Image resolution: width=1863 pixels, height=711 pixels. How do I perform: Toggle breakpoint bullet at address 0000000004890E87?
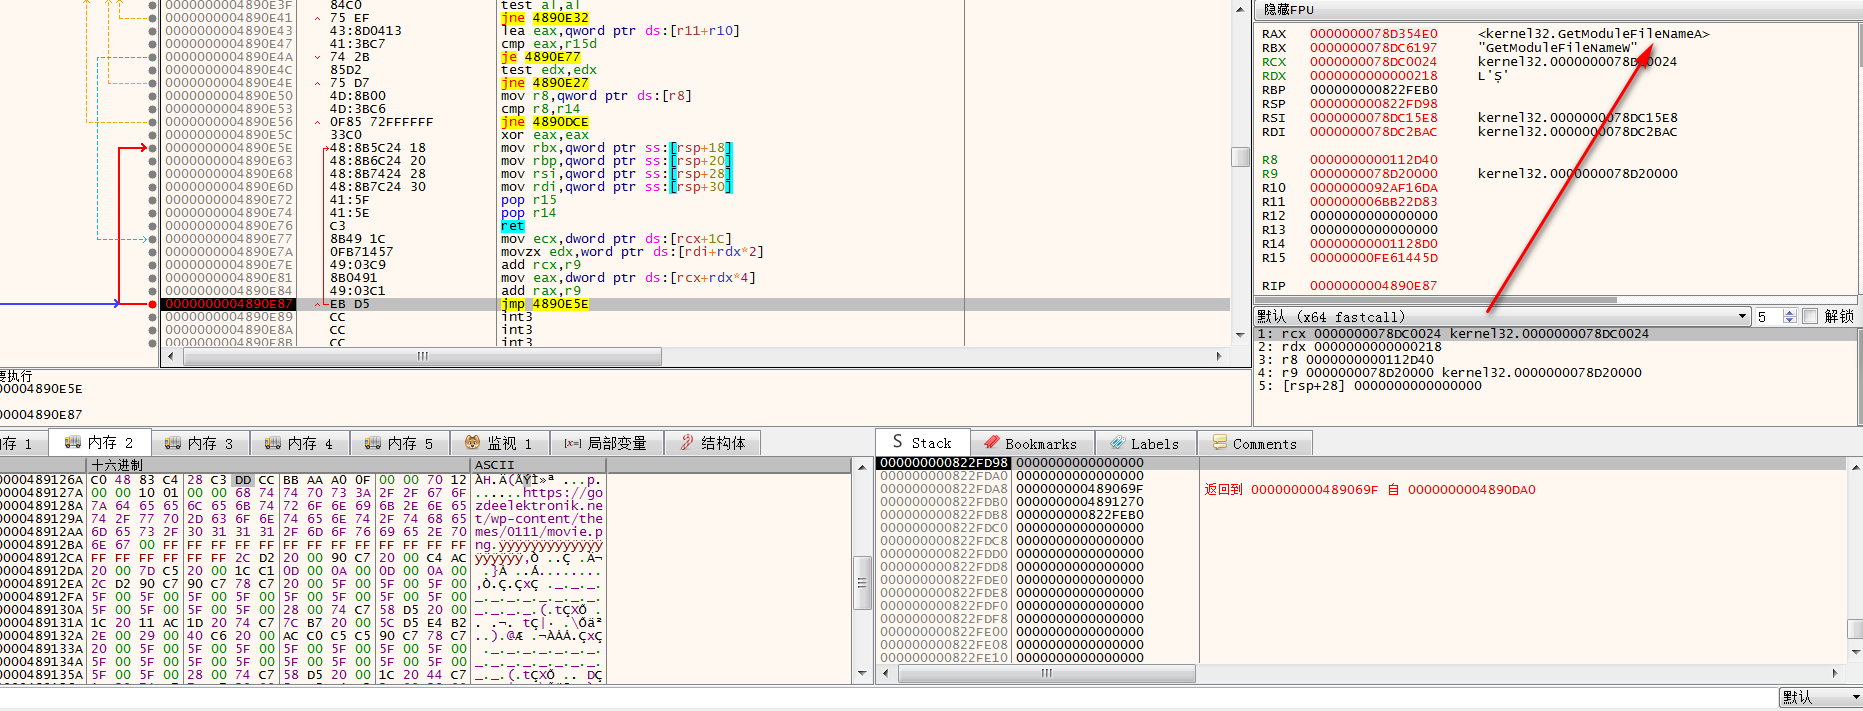[152, 304]
